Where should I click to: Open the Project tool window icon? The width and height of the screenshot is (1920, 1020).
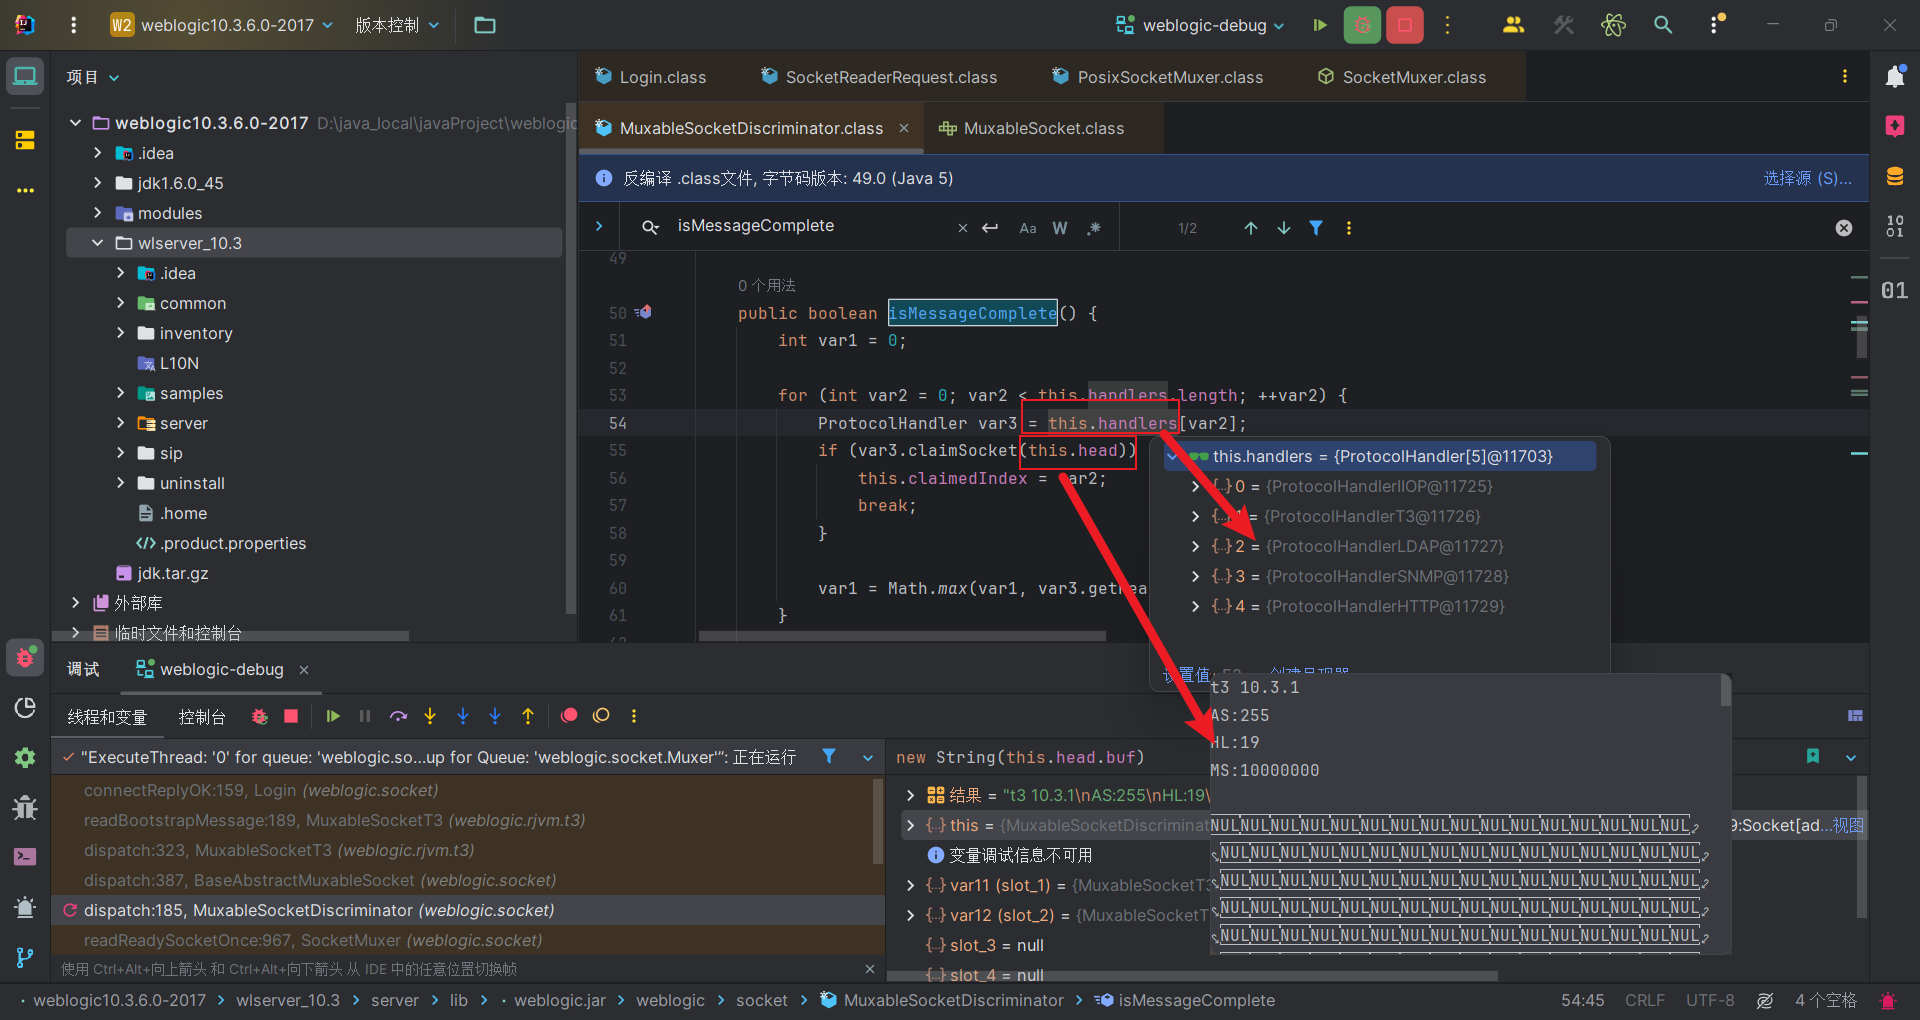[25, 76]
